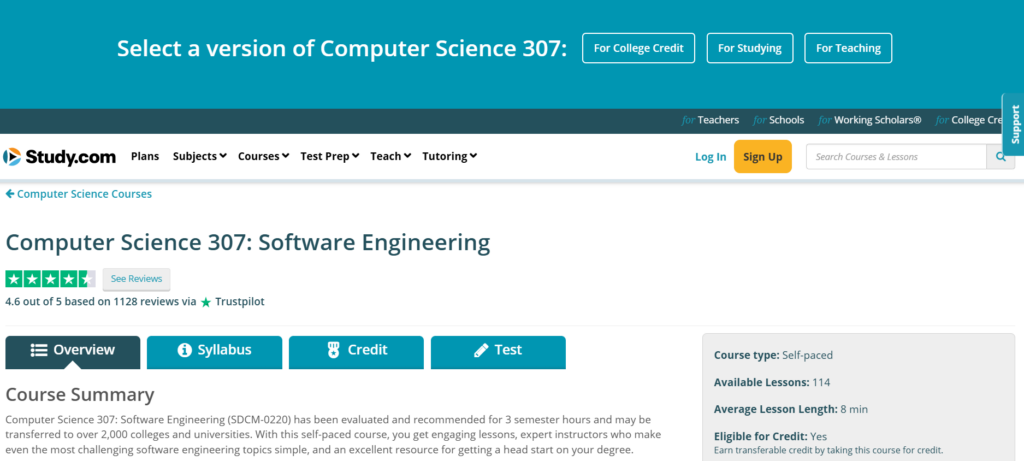The image size is (1024, 461).
Task: Click the Study.com logo icon
Action: pos(12,157)
